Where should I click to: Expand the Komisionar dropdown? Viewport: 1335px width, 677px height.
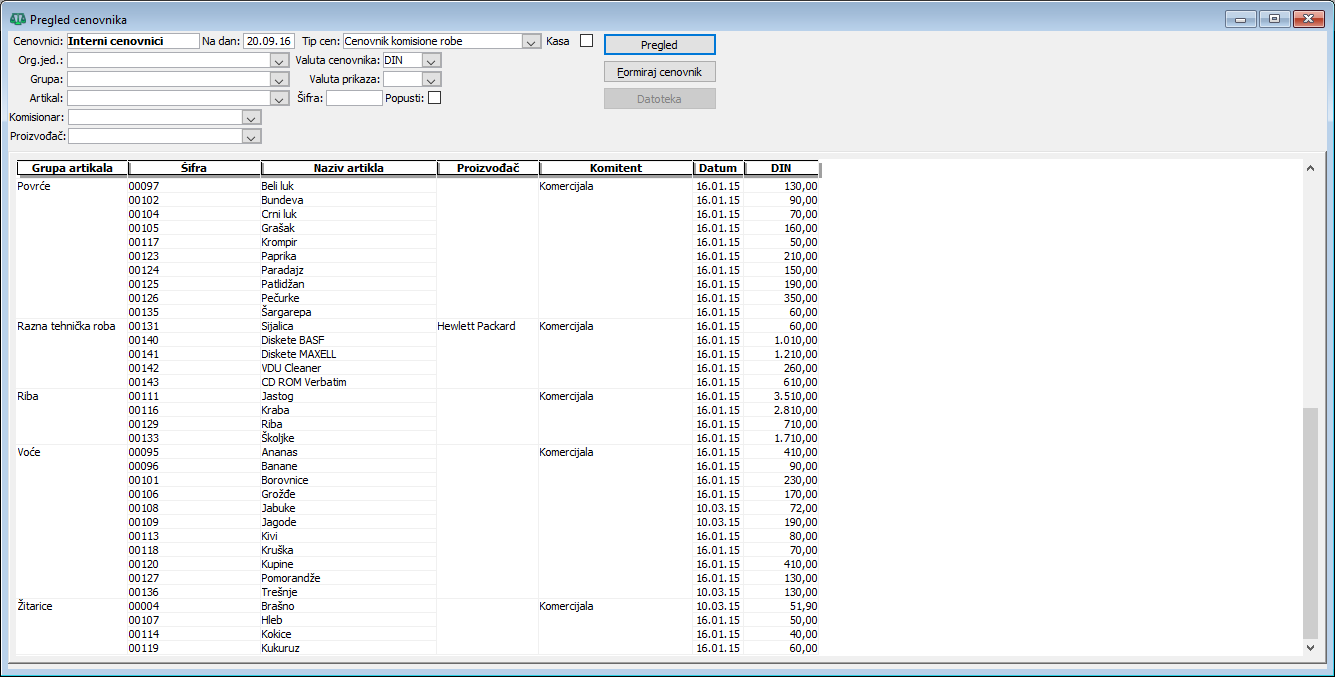[x=252, y=118]
